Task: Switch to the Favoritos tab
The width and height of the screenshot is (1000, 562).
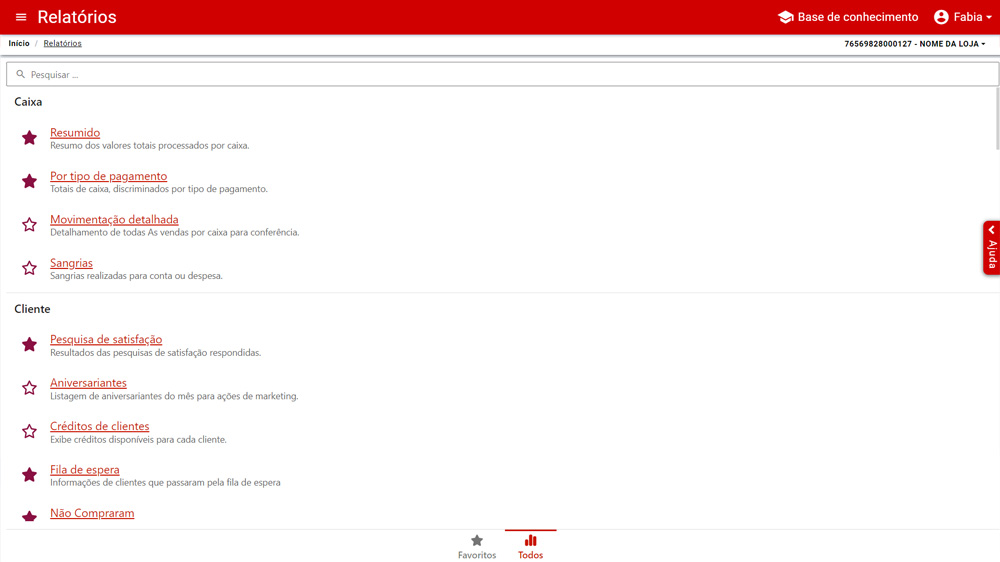Action: (477, 546)
